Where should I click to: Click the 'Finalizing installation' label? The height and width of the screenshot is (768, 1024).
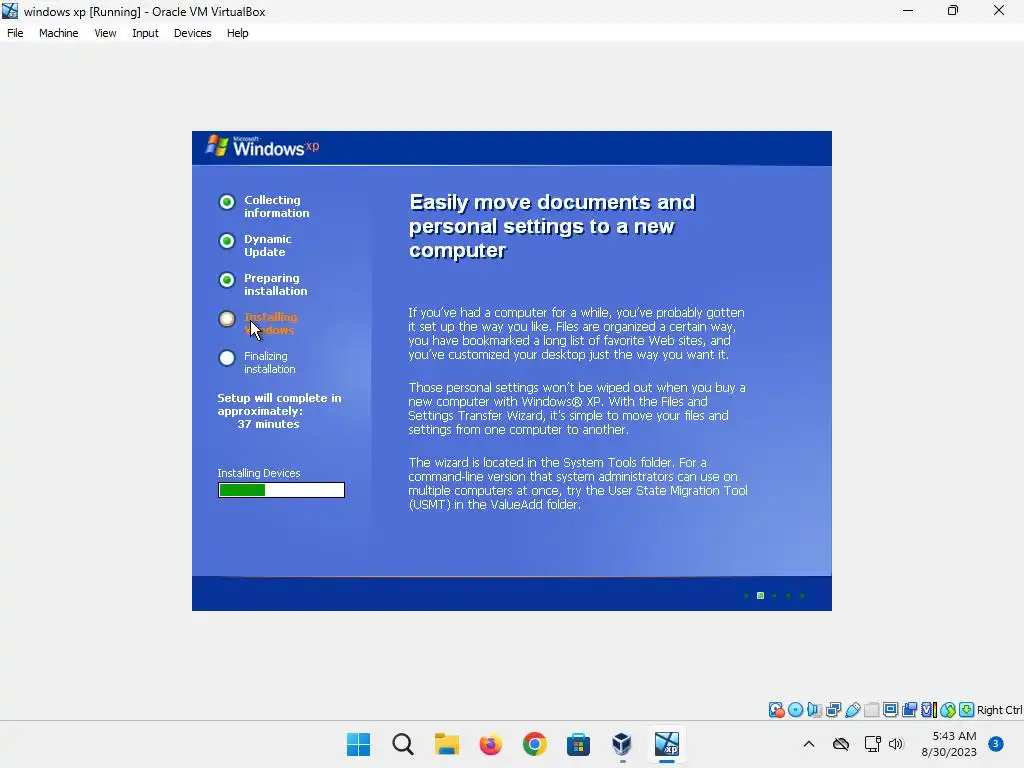point(270,362)
